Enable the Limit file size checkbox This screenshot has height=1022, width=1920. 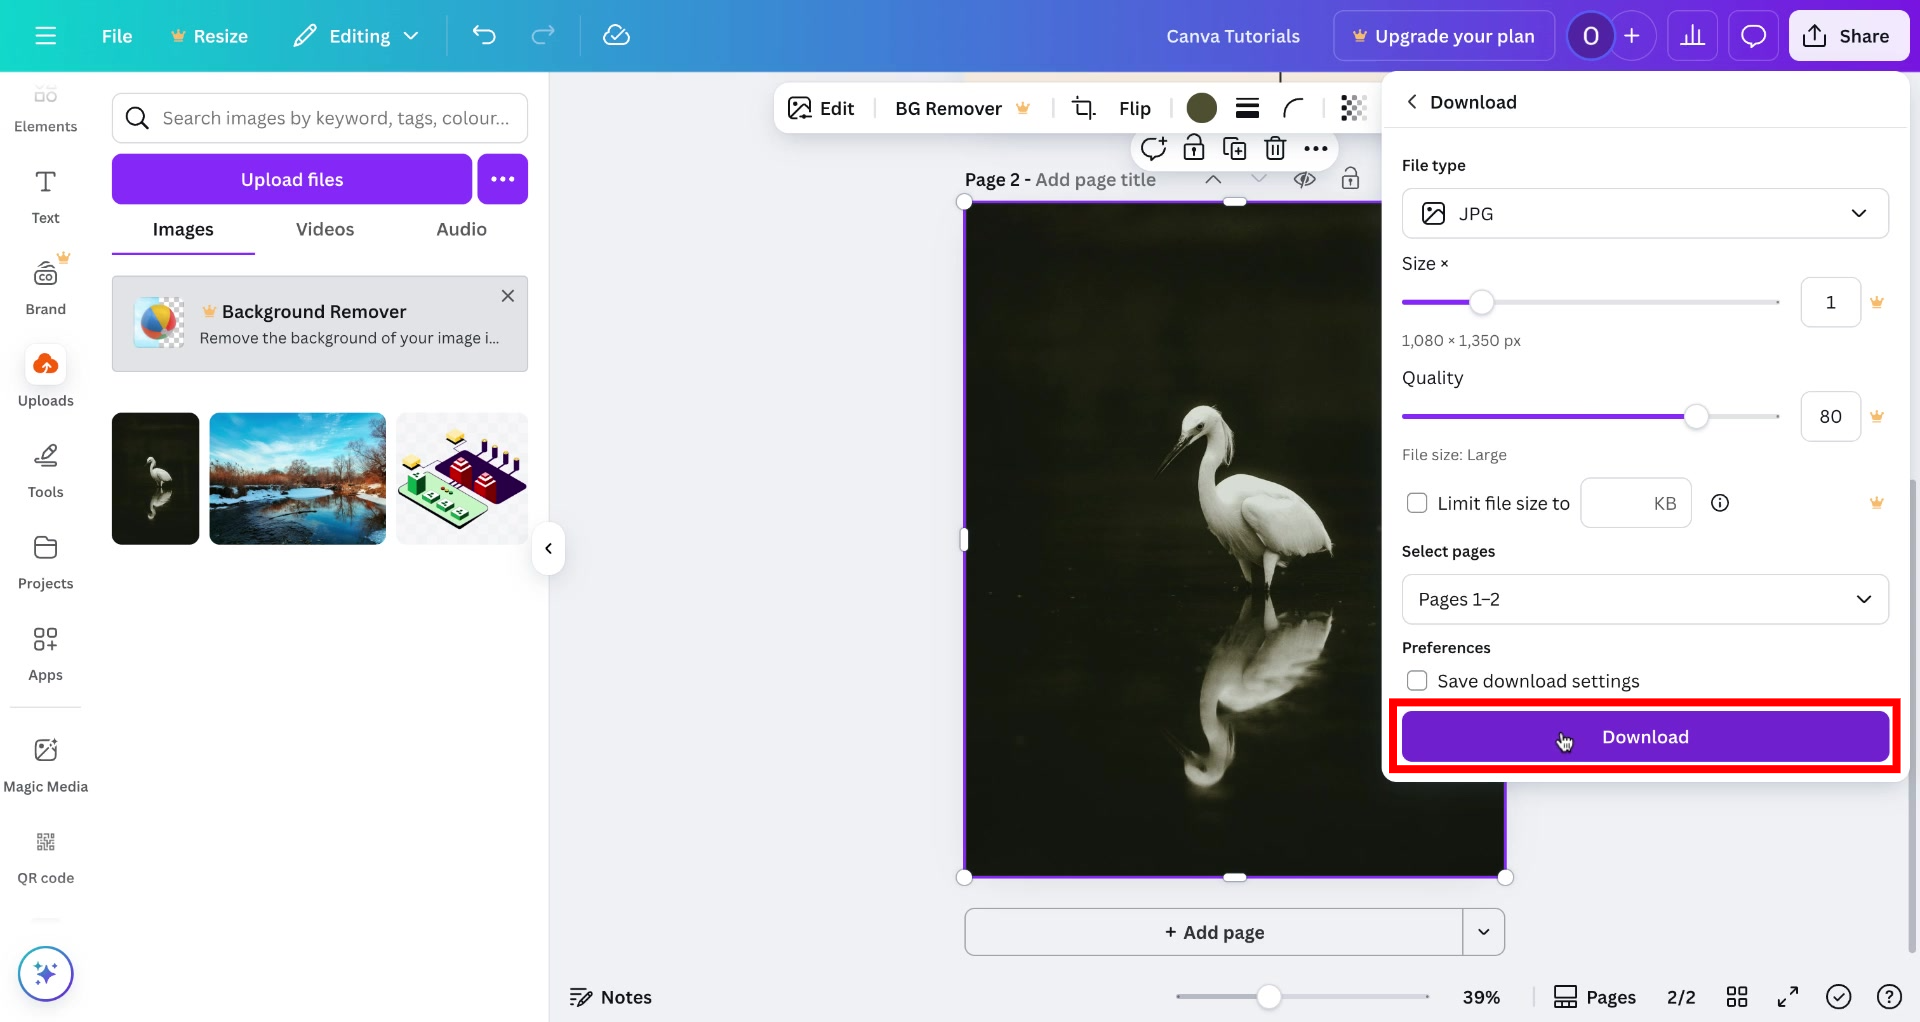(1417, 503)
